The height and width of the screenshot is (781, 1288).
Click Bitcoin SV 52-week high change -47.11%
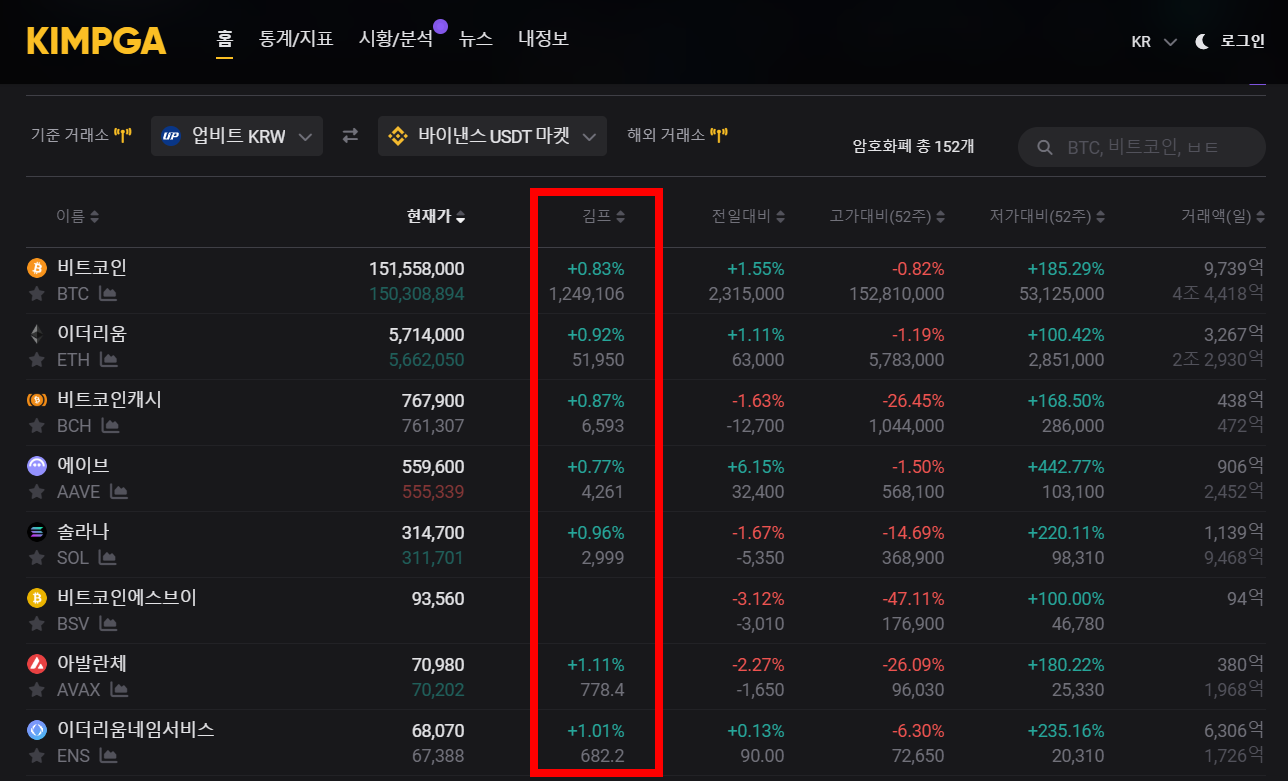[913, 599]
